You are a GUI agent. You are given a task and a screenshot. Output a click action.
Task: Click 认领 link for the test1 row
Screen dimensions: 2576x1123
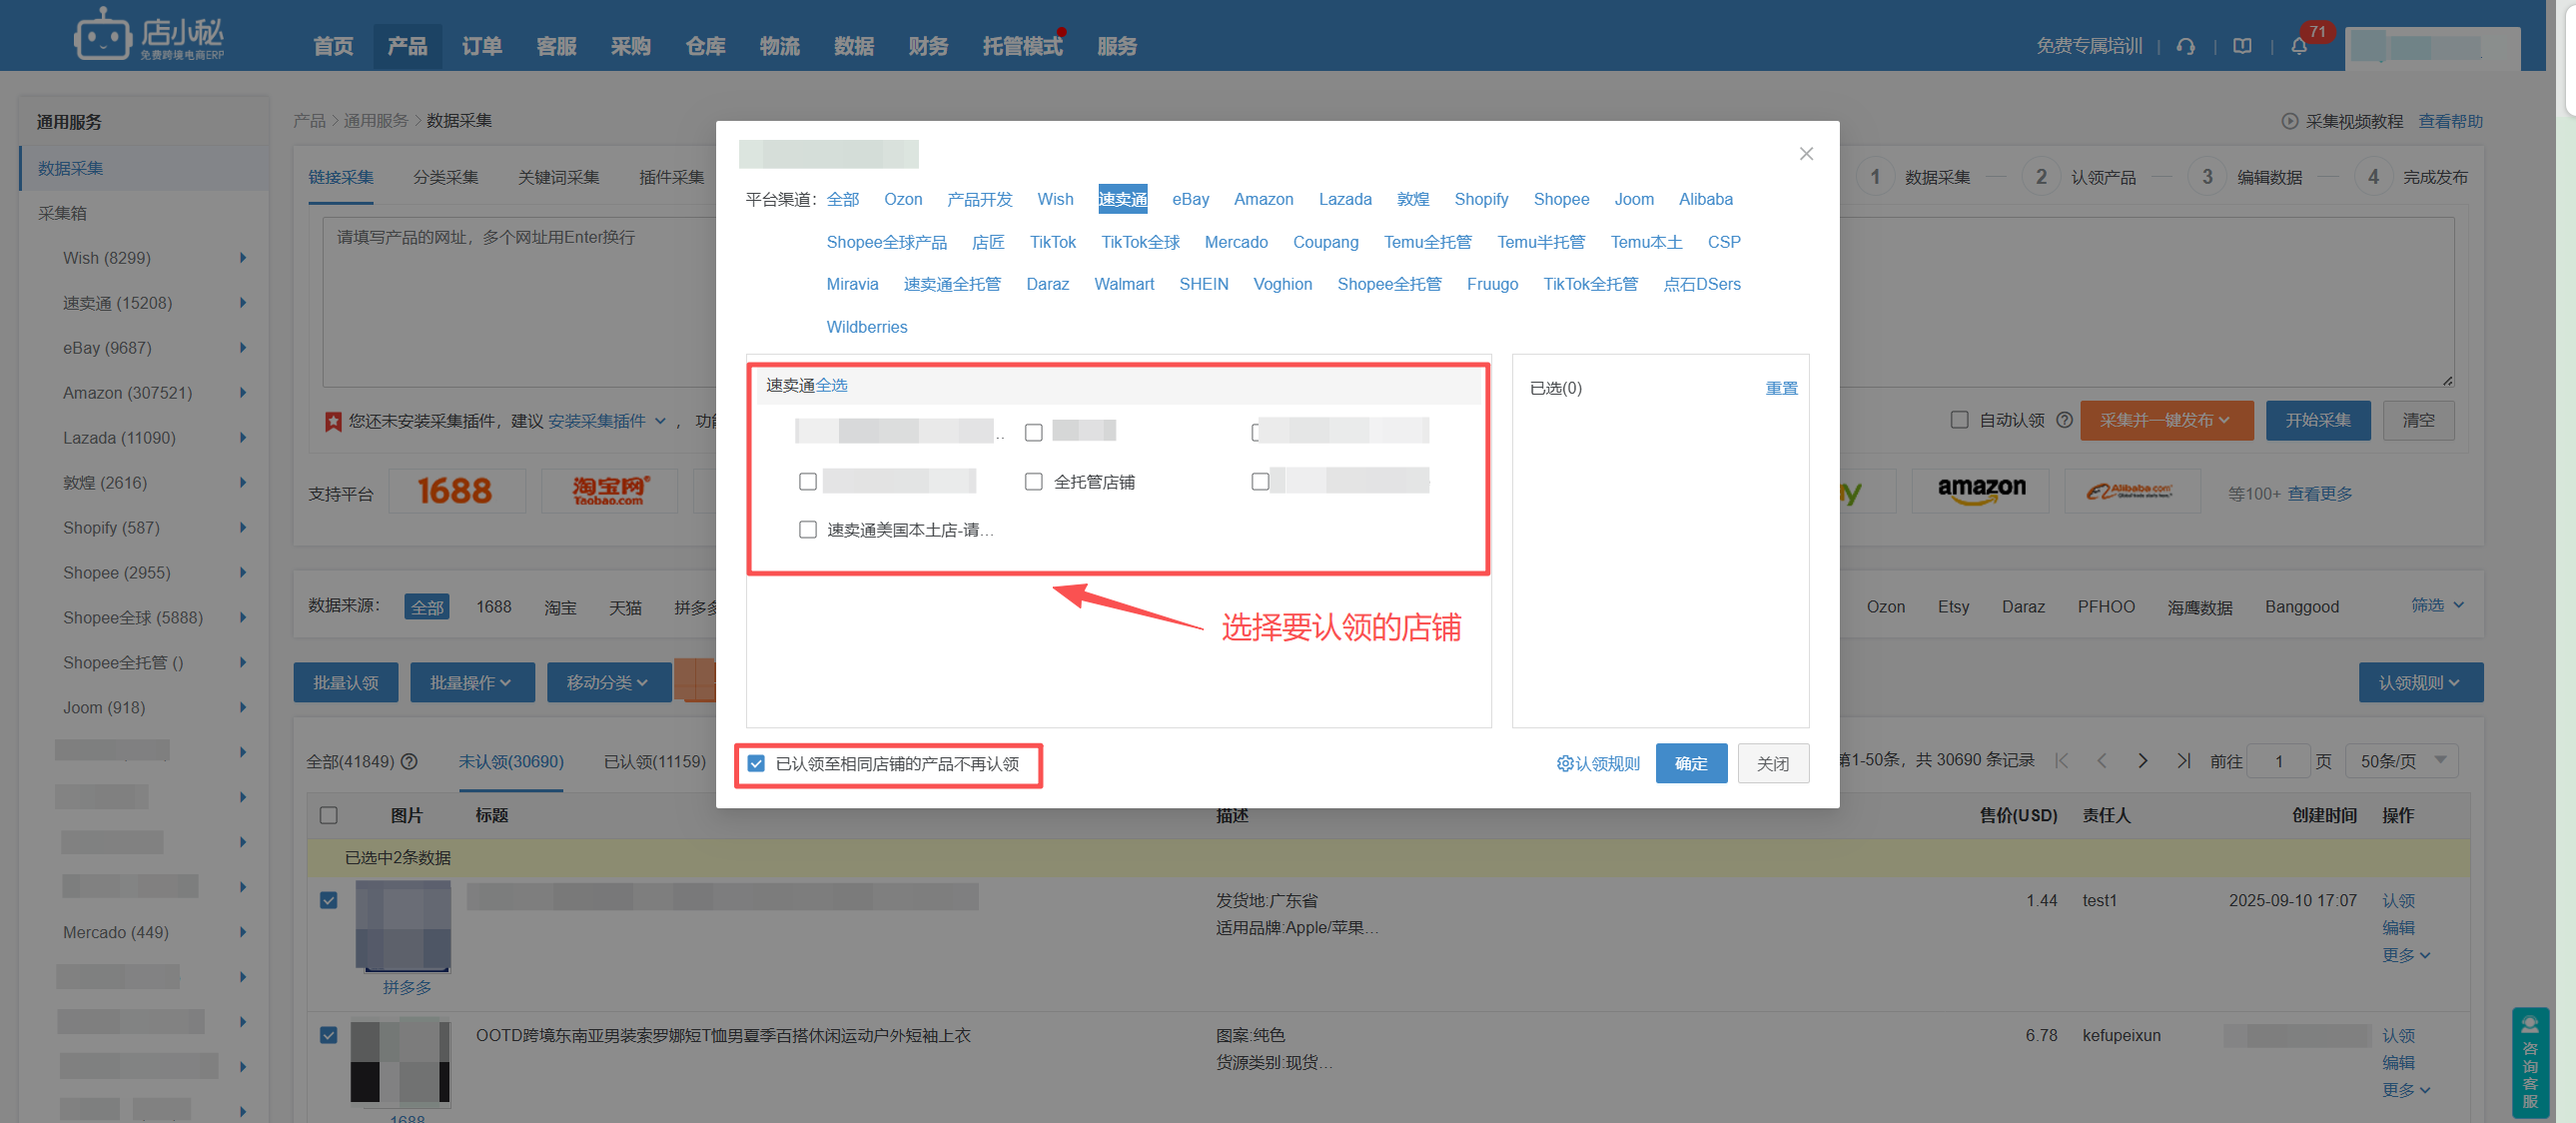click(2398, 901)
